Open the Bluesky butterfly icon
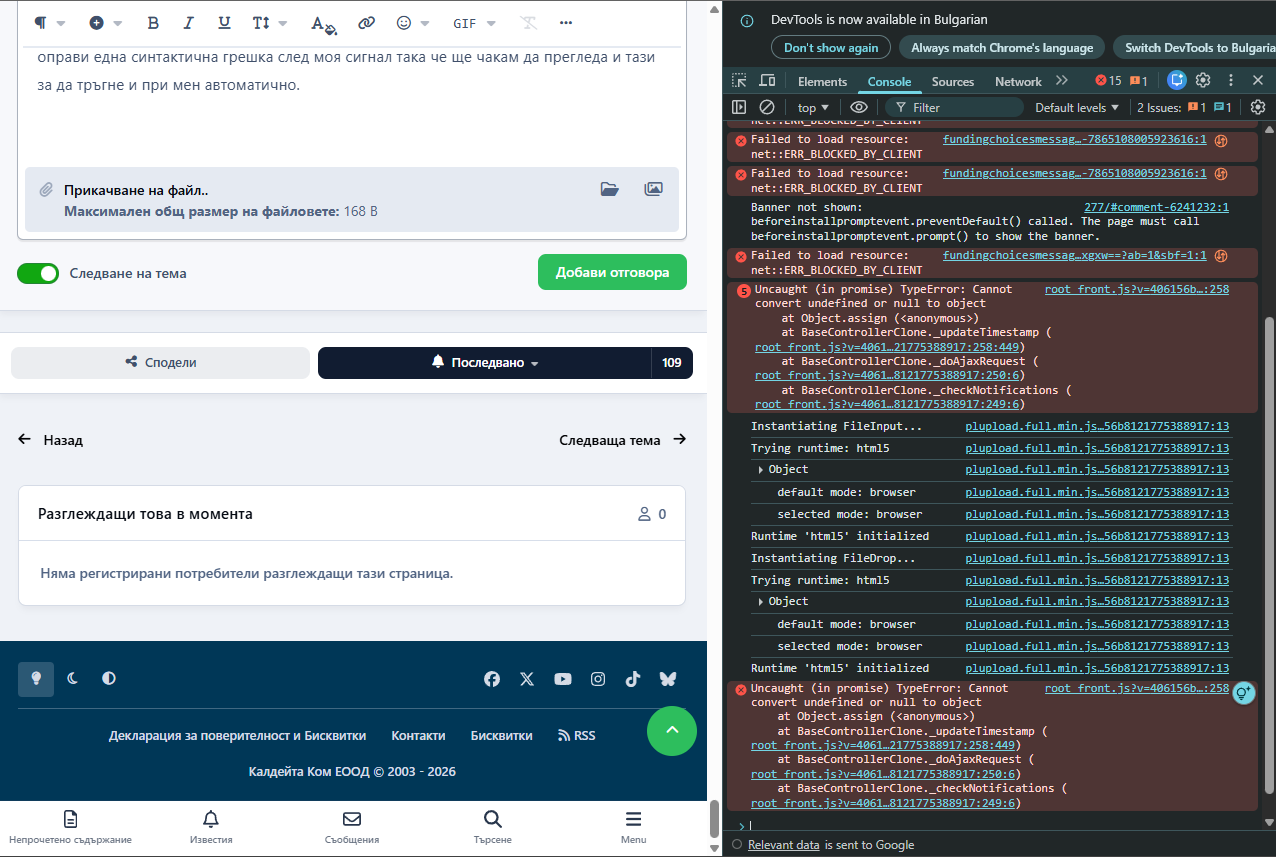The image size is (1276, 857). [x=668, y=679]
